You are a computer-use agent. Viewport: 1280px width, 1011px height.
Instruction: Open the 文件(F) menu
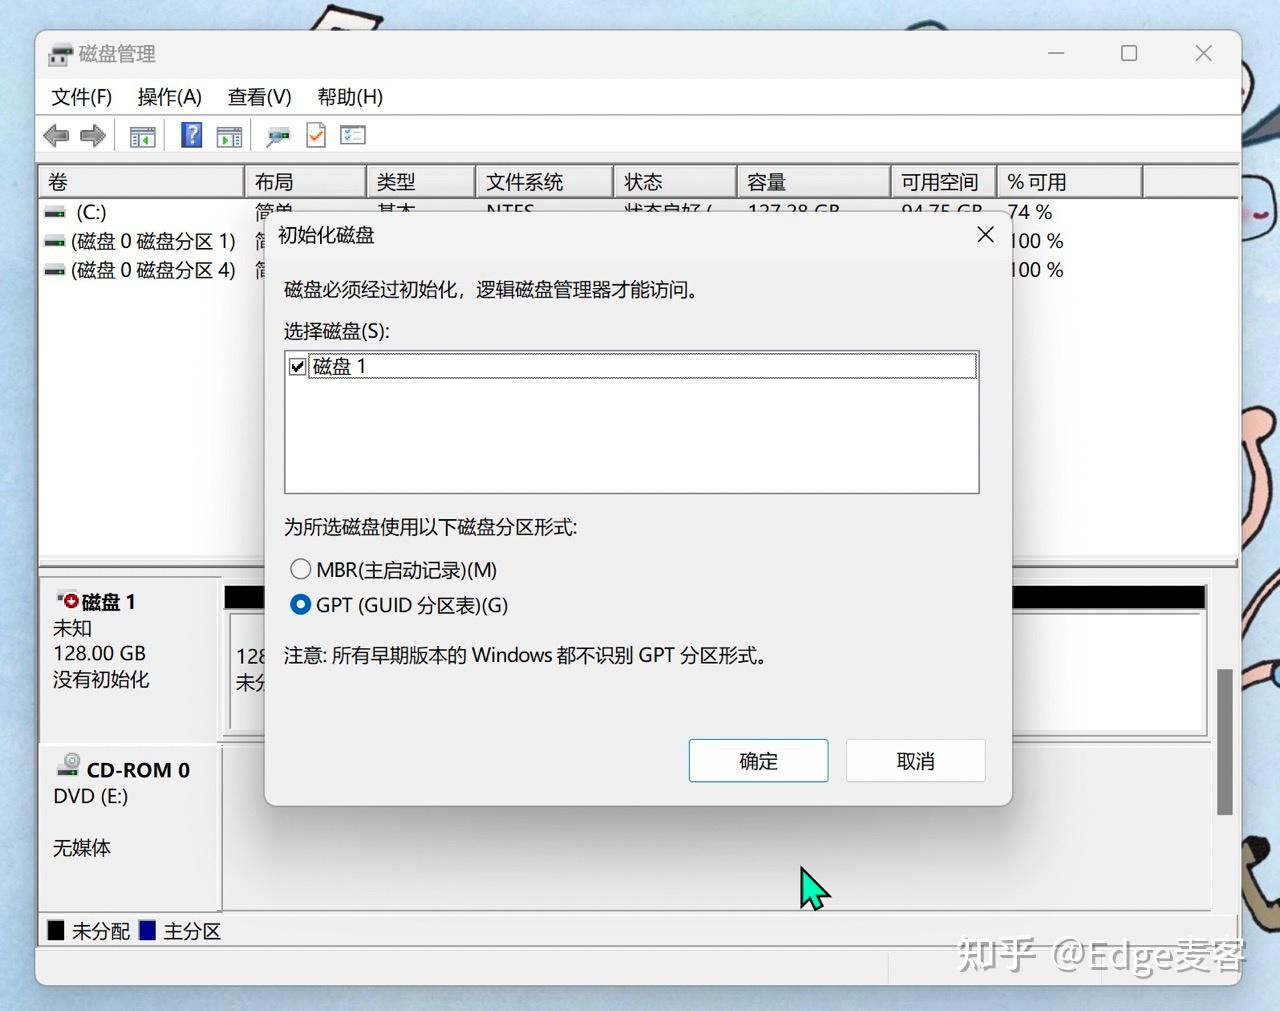pyautogui.click(x=80, y=97)
